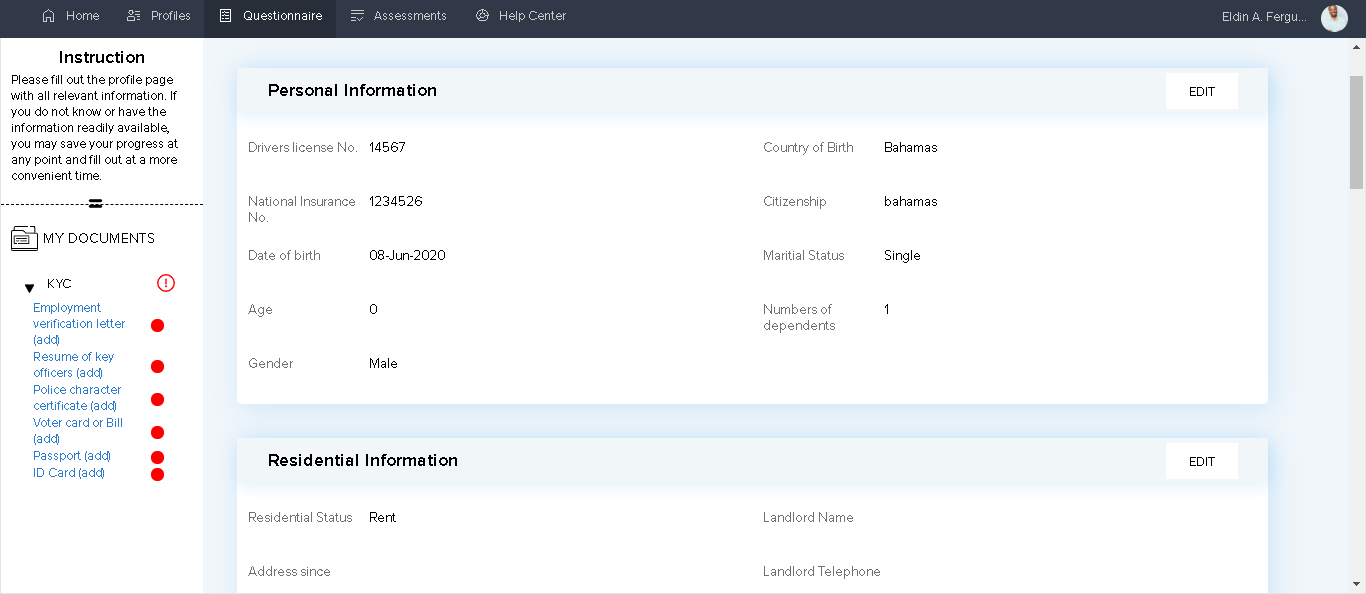The width and height of the screenshot is (1366, 594).
Task: Click the Numbers of dependents label
Action: pos(799,317)
